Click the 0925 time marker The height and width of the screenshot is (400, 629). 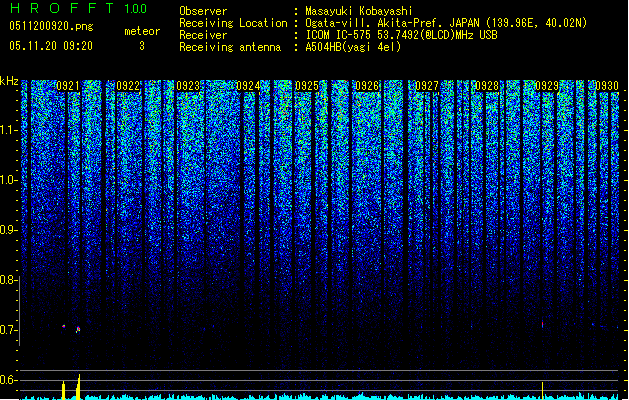(x=307, y=86)
